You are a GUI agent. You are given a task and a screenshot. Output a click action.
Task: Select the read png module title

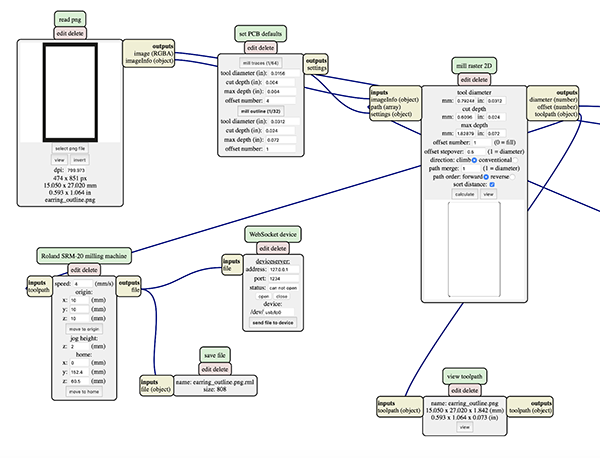[70, 19]
